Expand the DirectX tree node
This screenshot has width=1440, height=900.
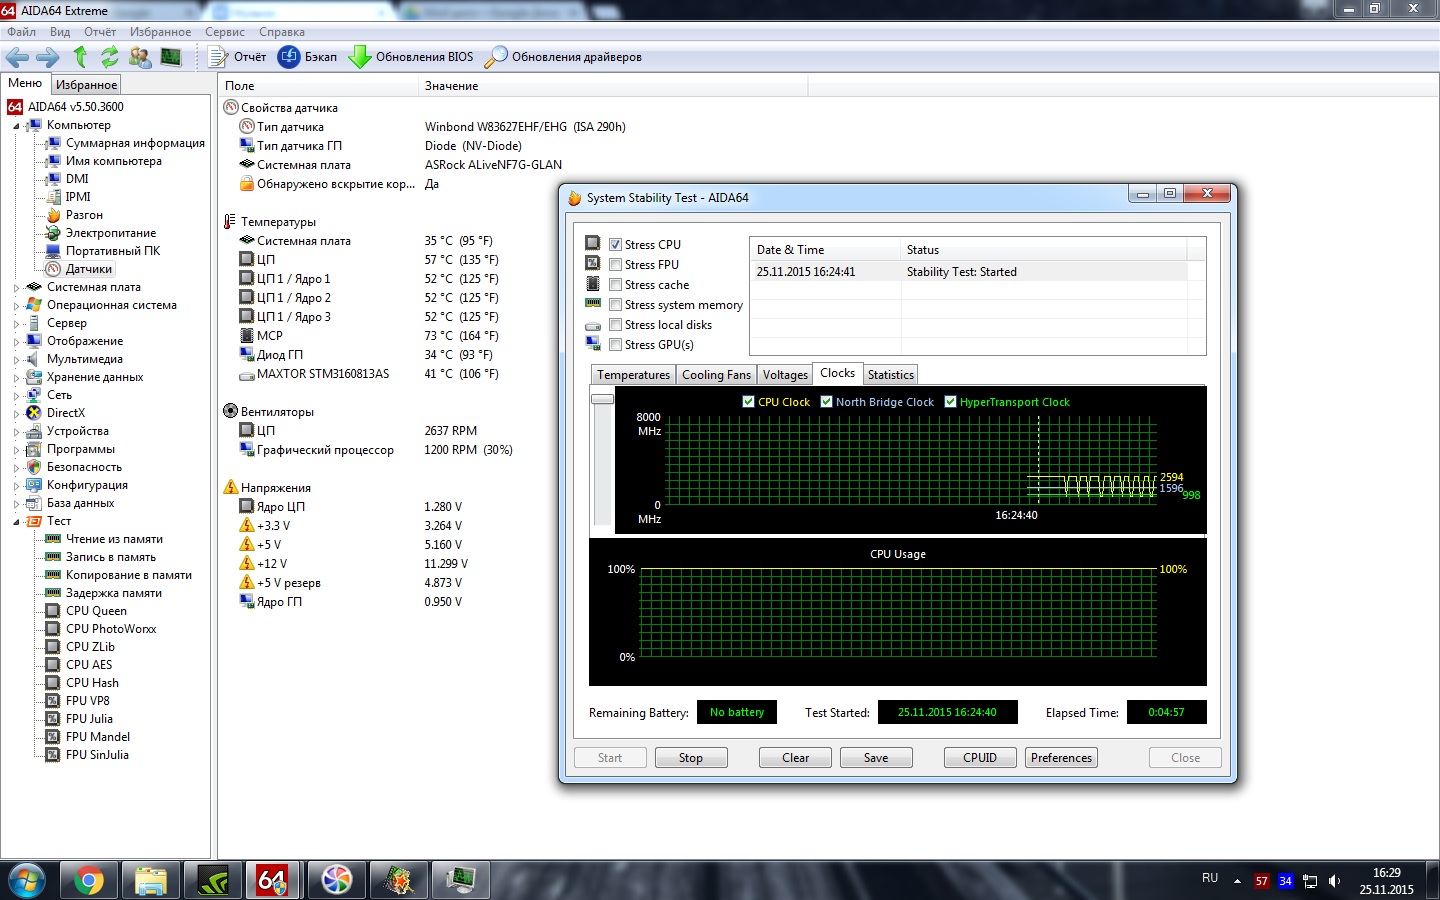click(x=16, y=414)
